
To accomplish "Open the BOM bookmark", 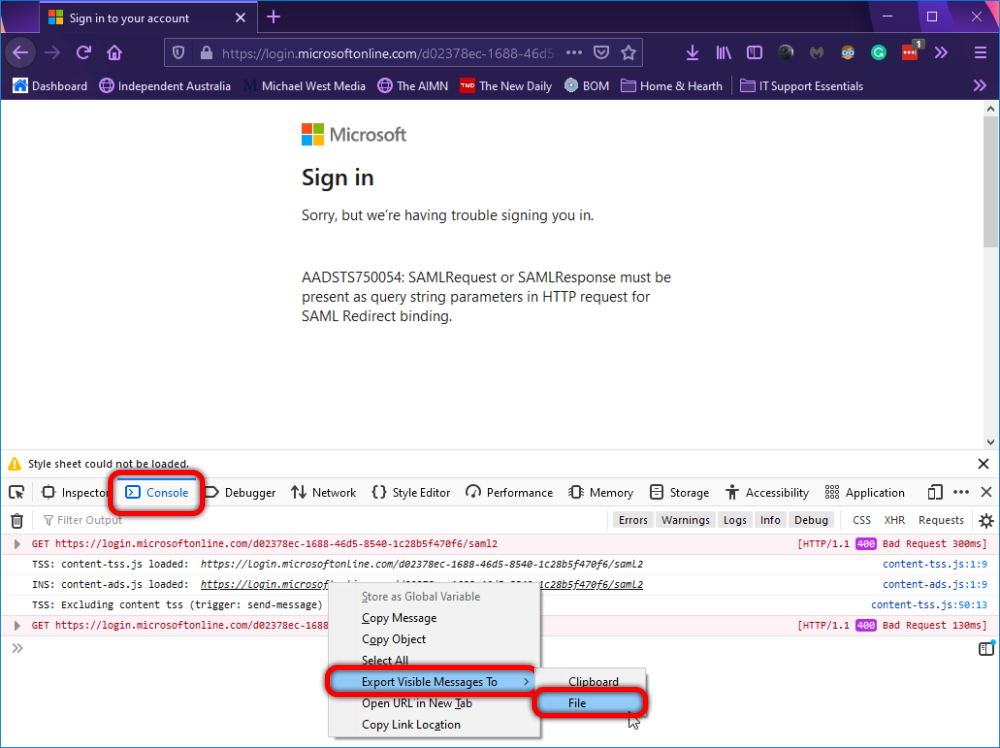I will (587, 85).
